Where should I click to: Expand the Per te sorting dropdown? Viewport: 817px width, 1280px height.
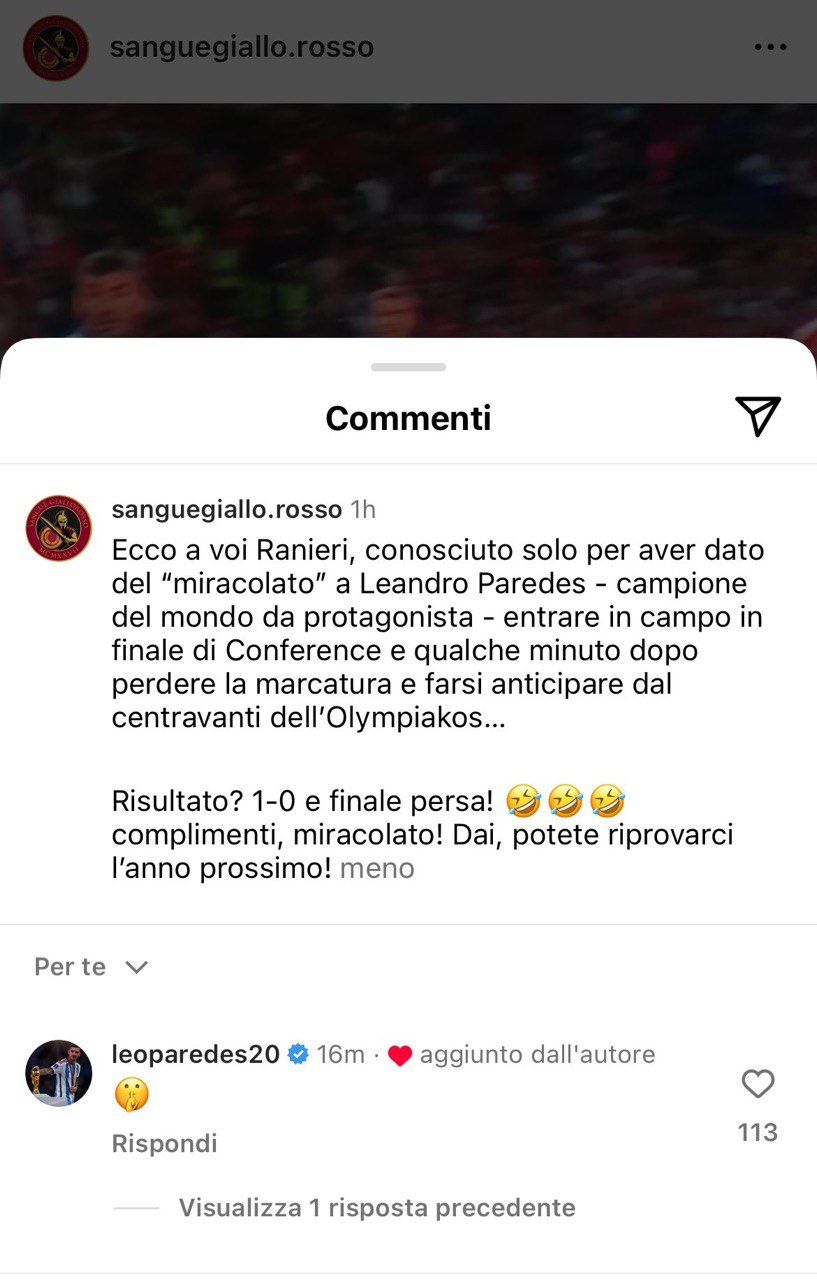(x=91, y=966)
